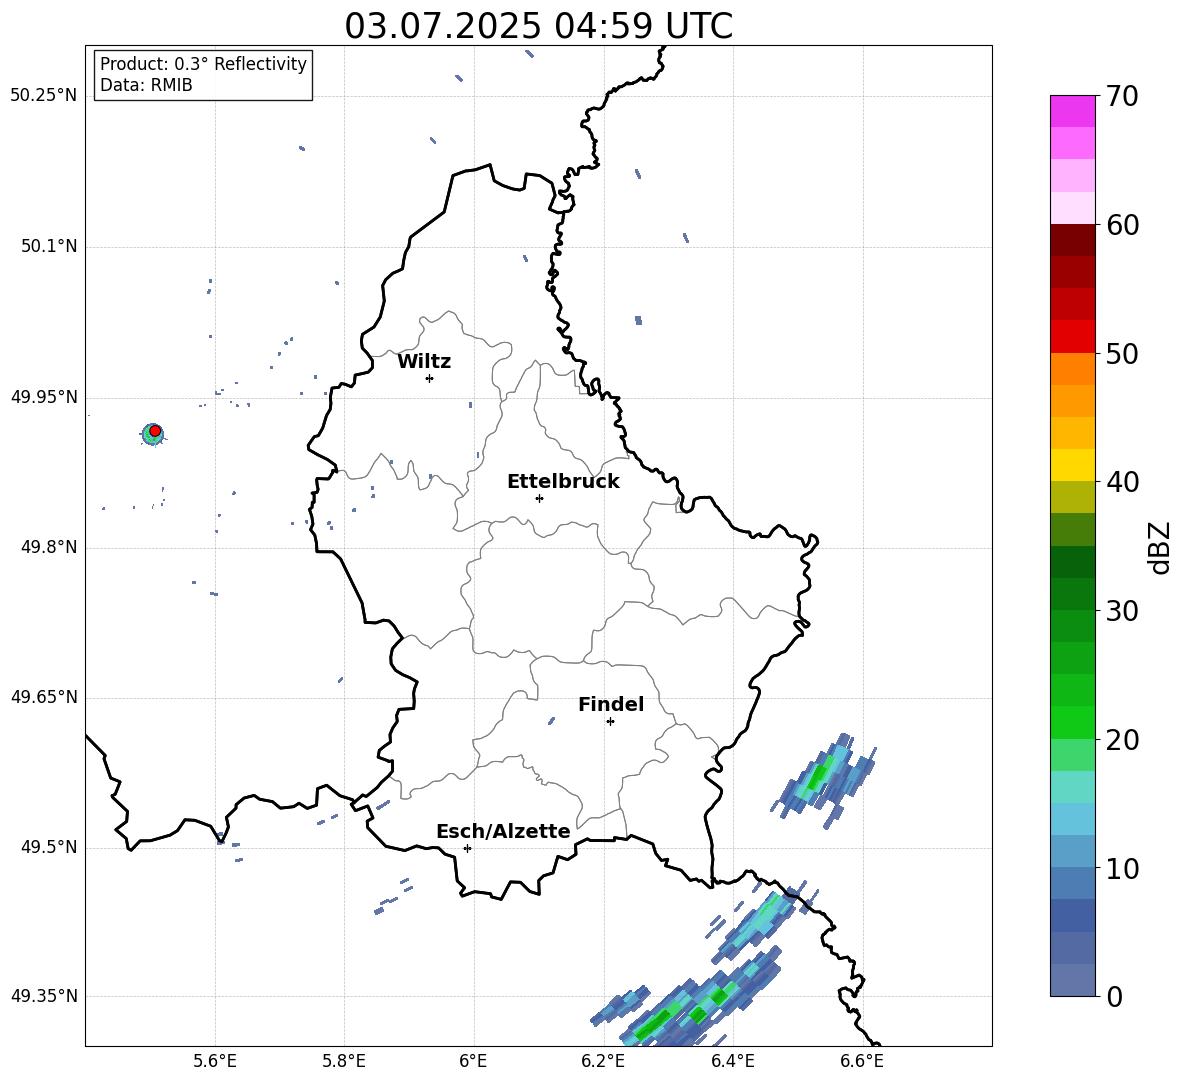1184x1081 pixels.
Task: Click the 6.4°E longitude label
Action: [732, 1061]
